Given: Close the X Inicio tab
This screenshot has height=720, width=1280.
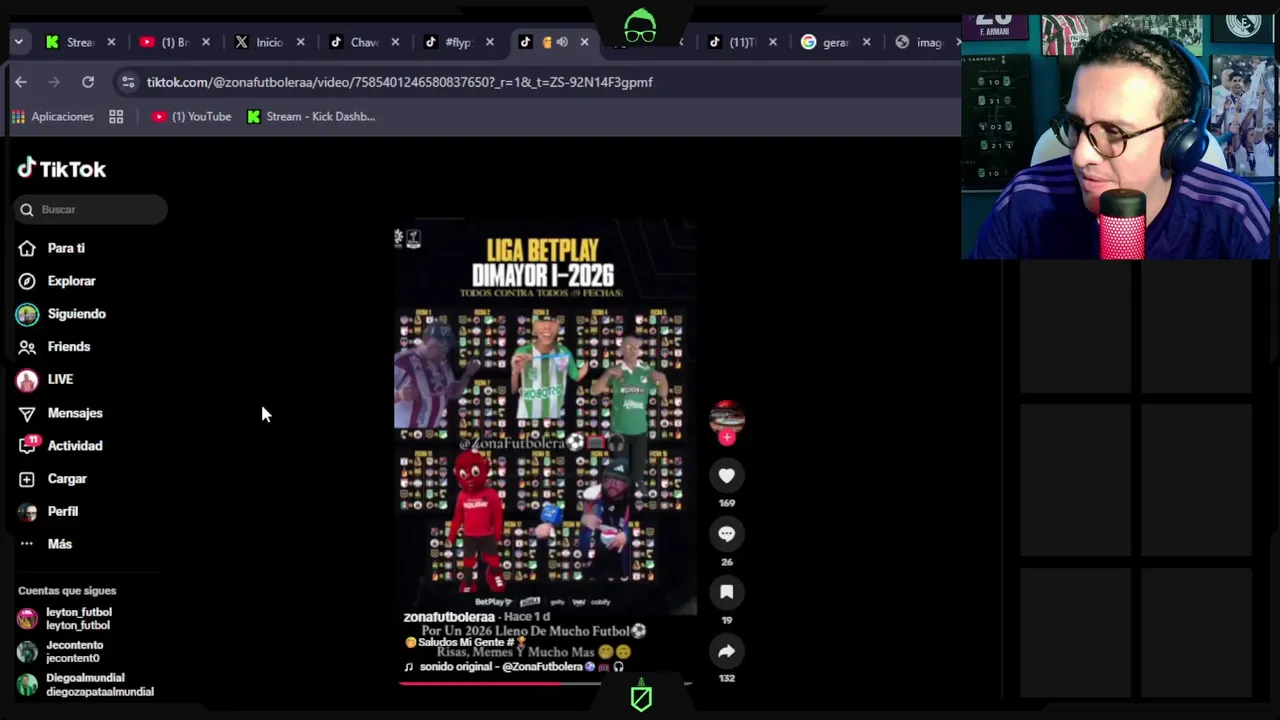Looking at the screenshot, I should (x=300, y=42).
